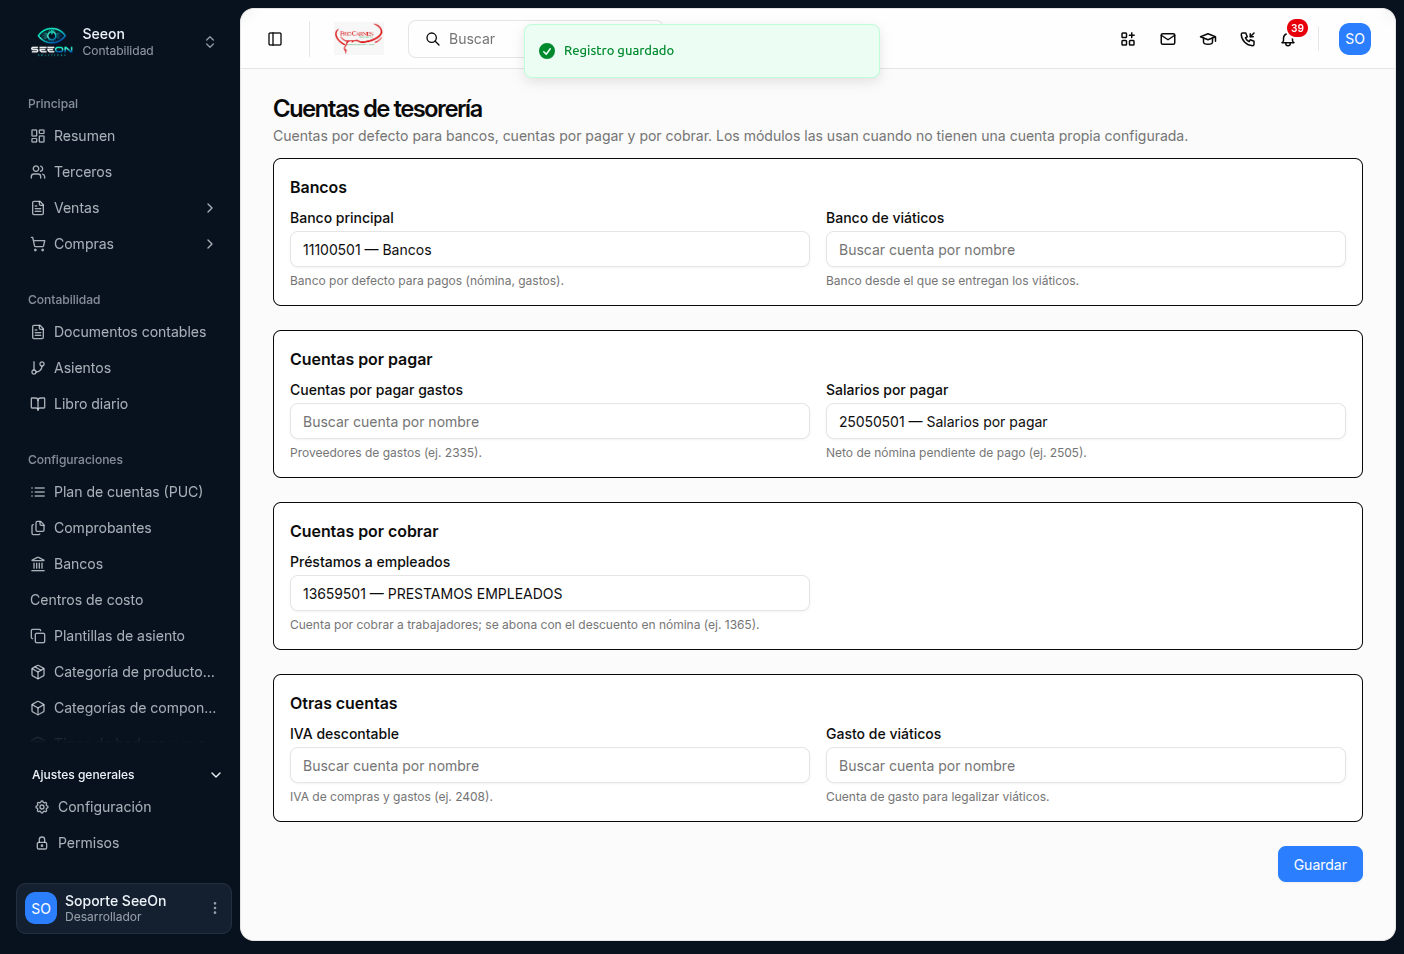
Task: Open Plantillas de asiento
Action: point(124,636)
